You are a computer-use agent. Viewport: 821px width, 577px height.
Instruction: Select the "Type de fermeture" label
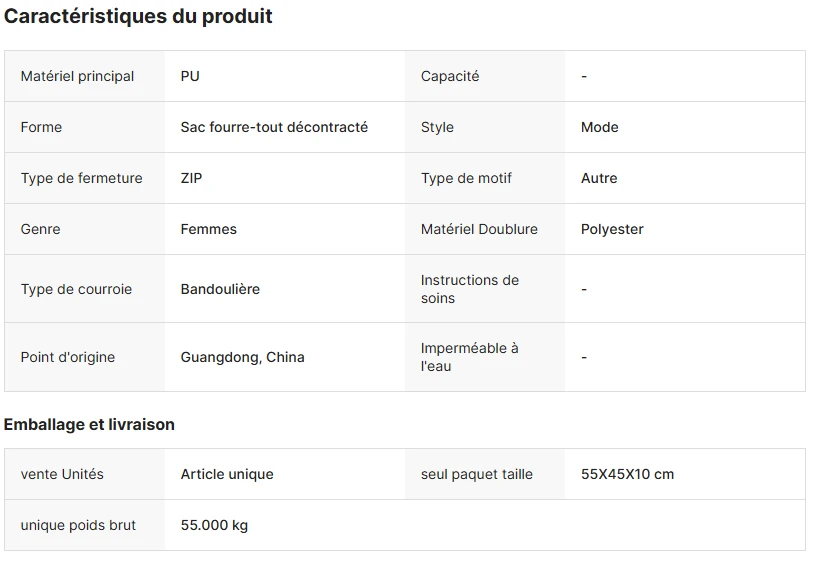[81, 178]
